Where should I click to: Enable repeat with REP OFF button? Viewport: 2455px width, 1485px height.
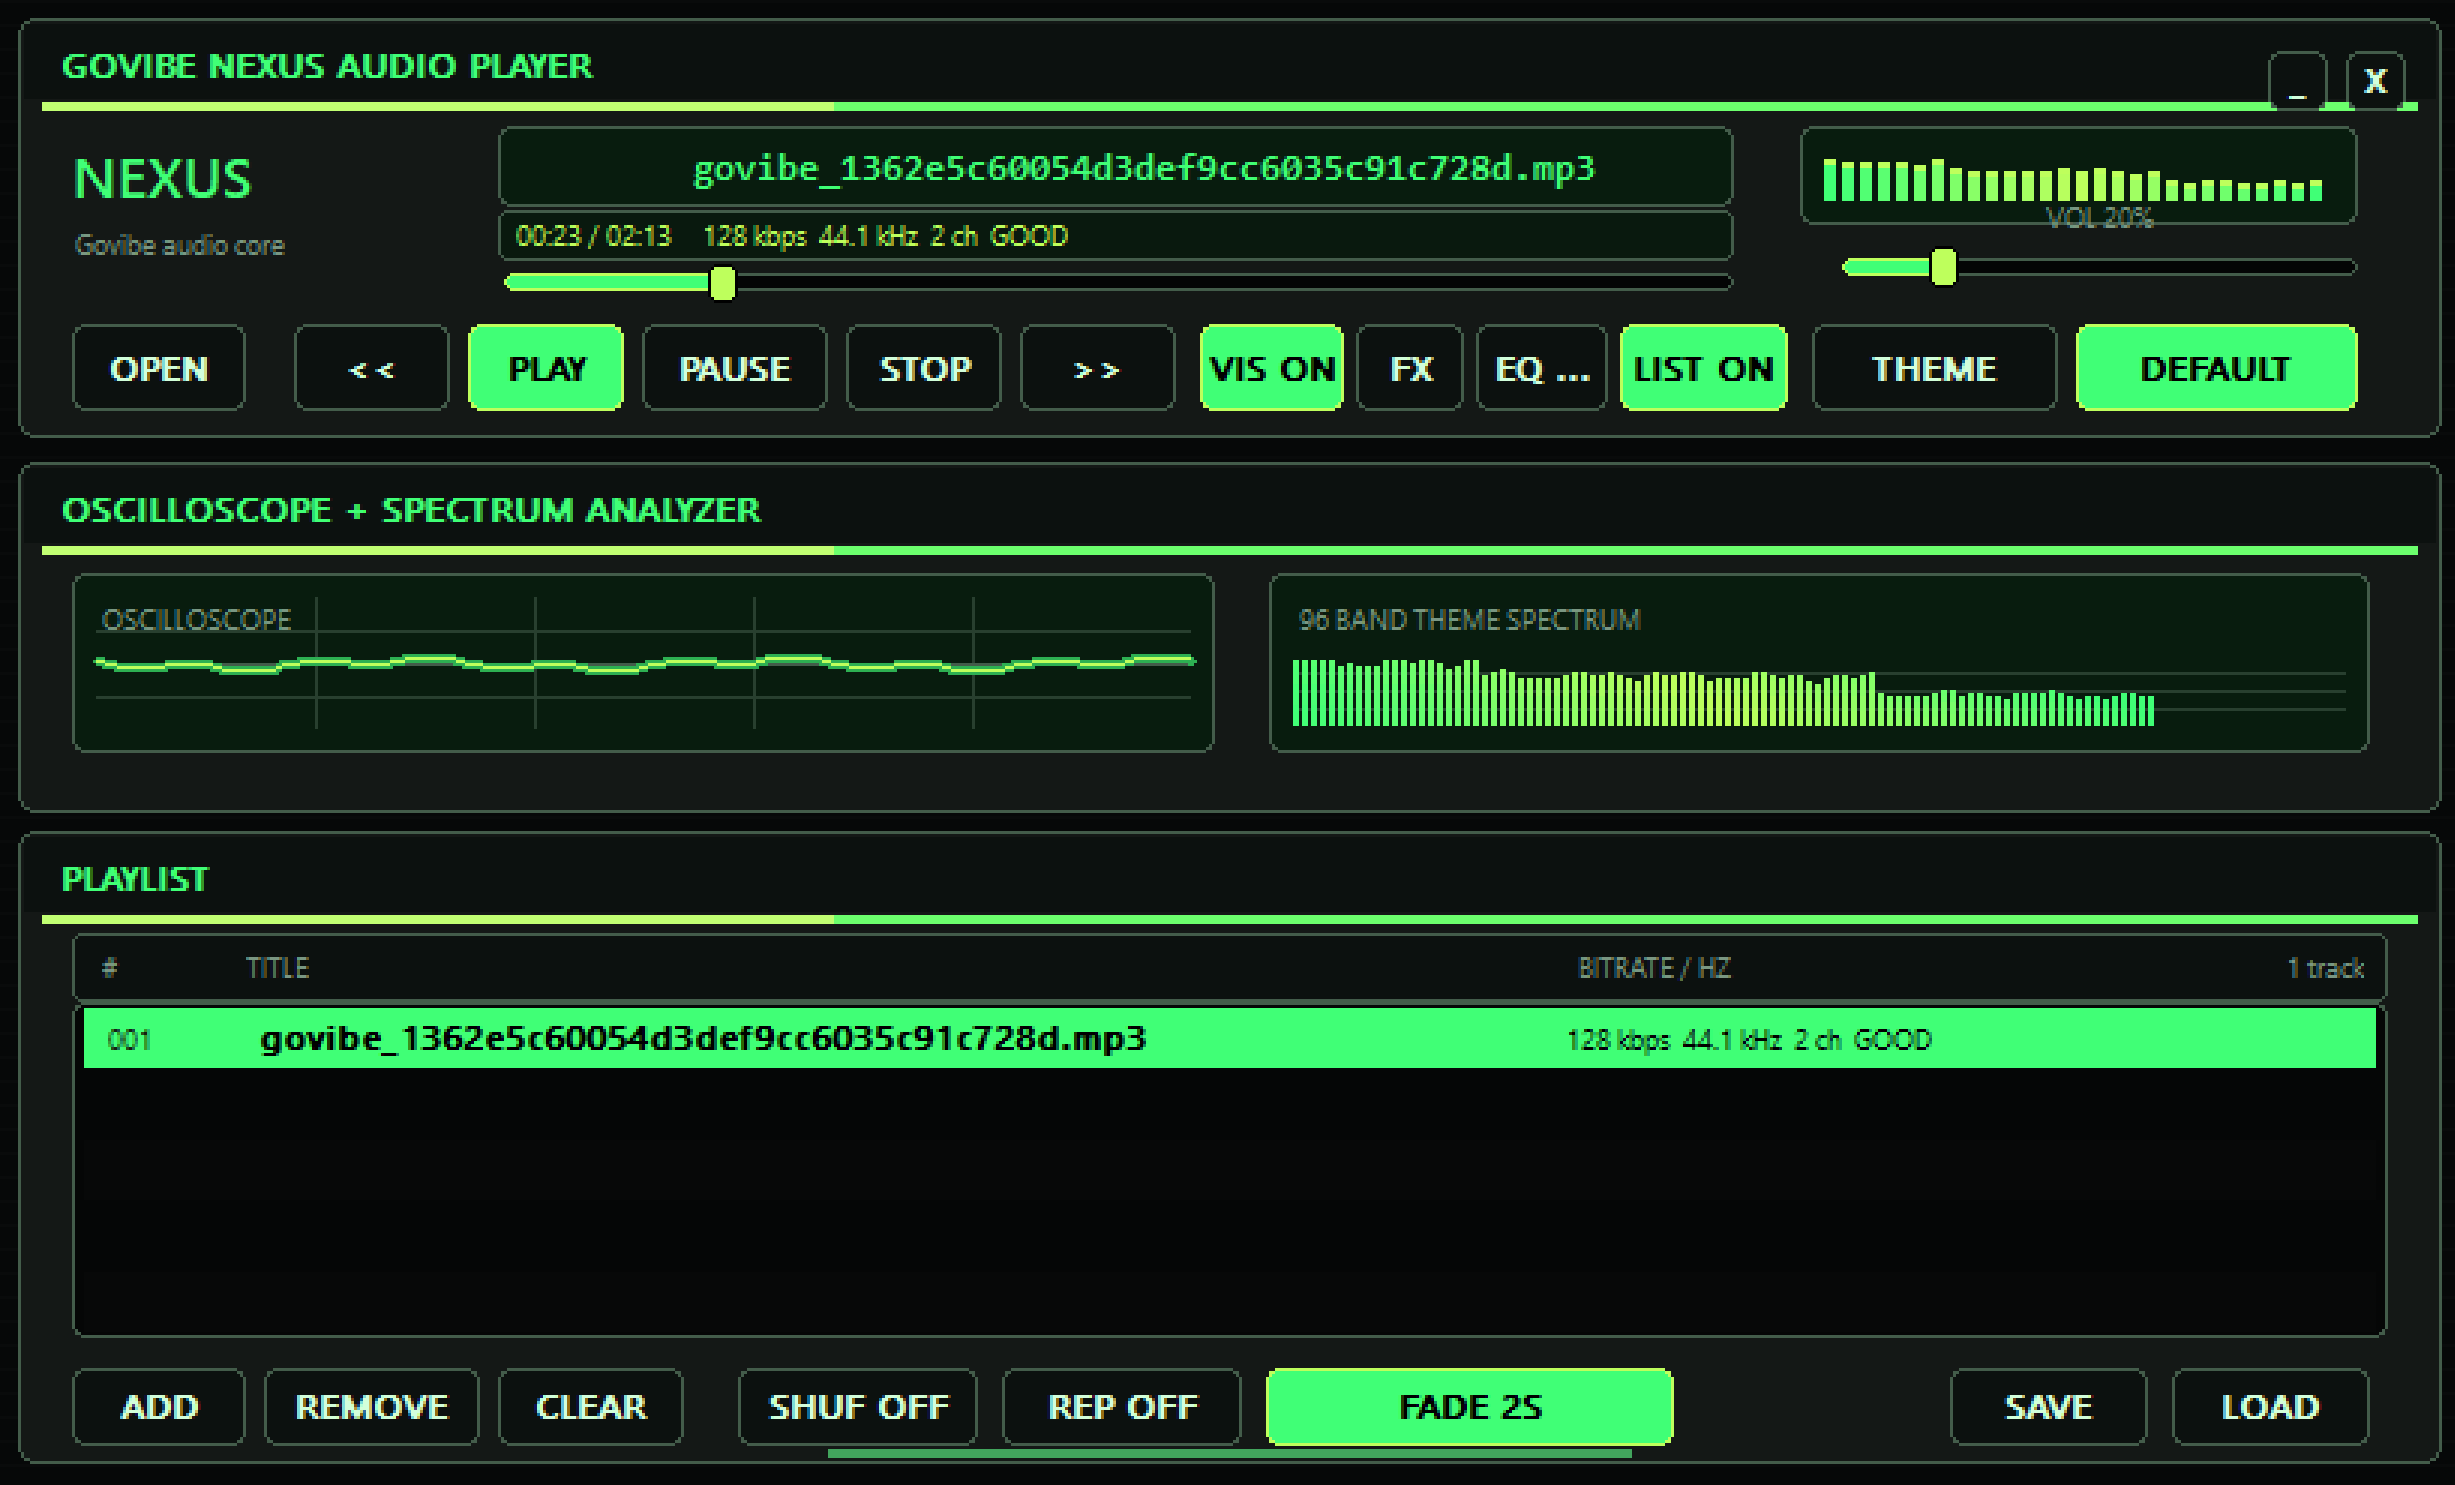(1121, 1406)
